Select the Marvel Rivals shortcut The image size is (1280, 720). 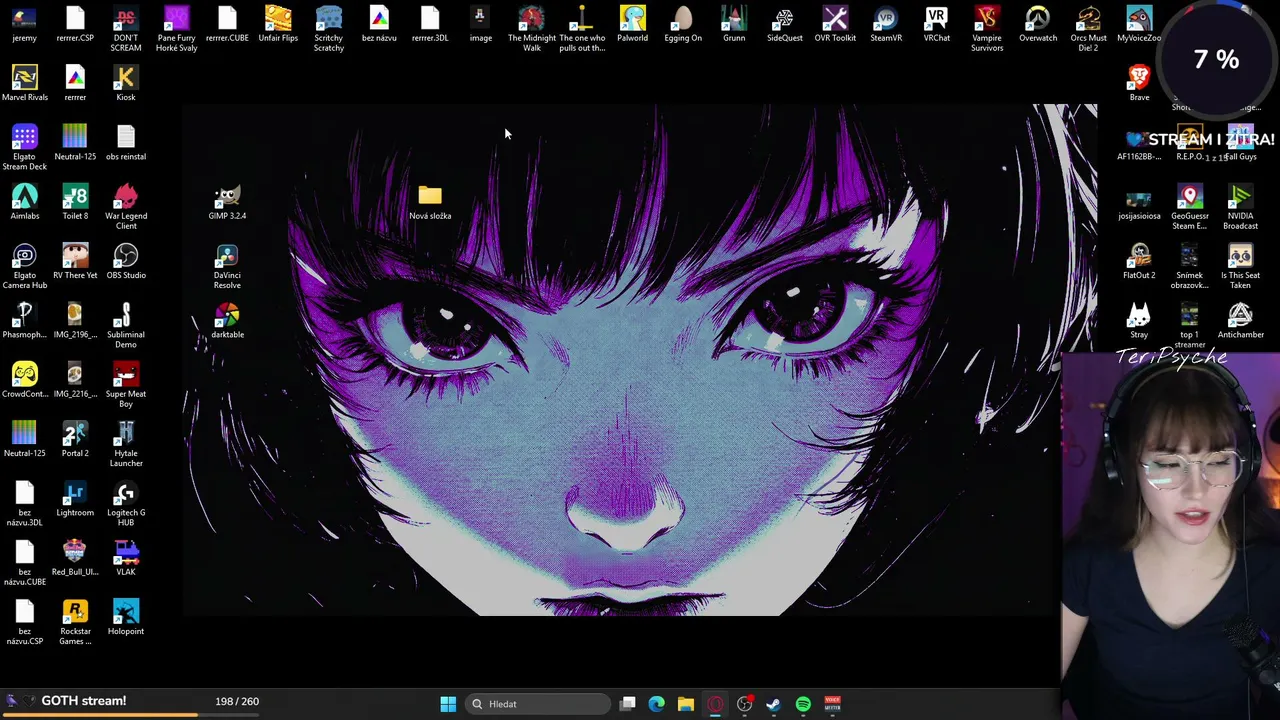click(25, 84)
